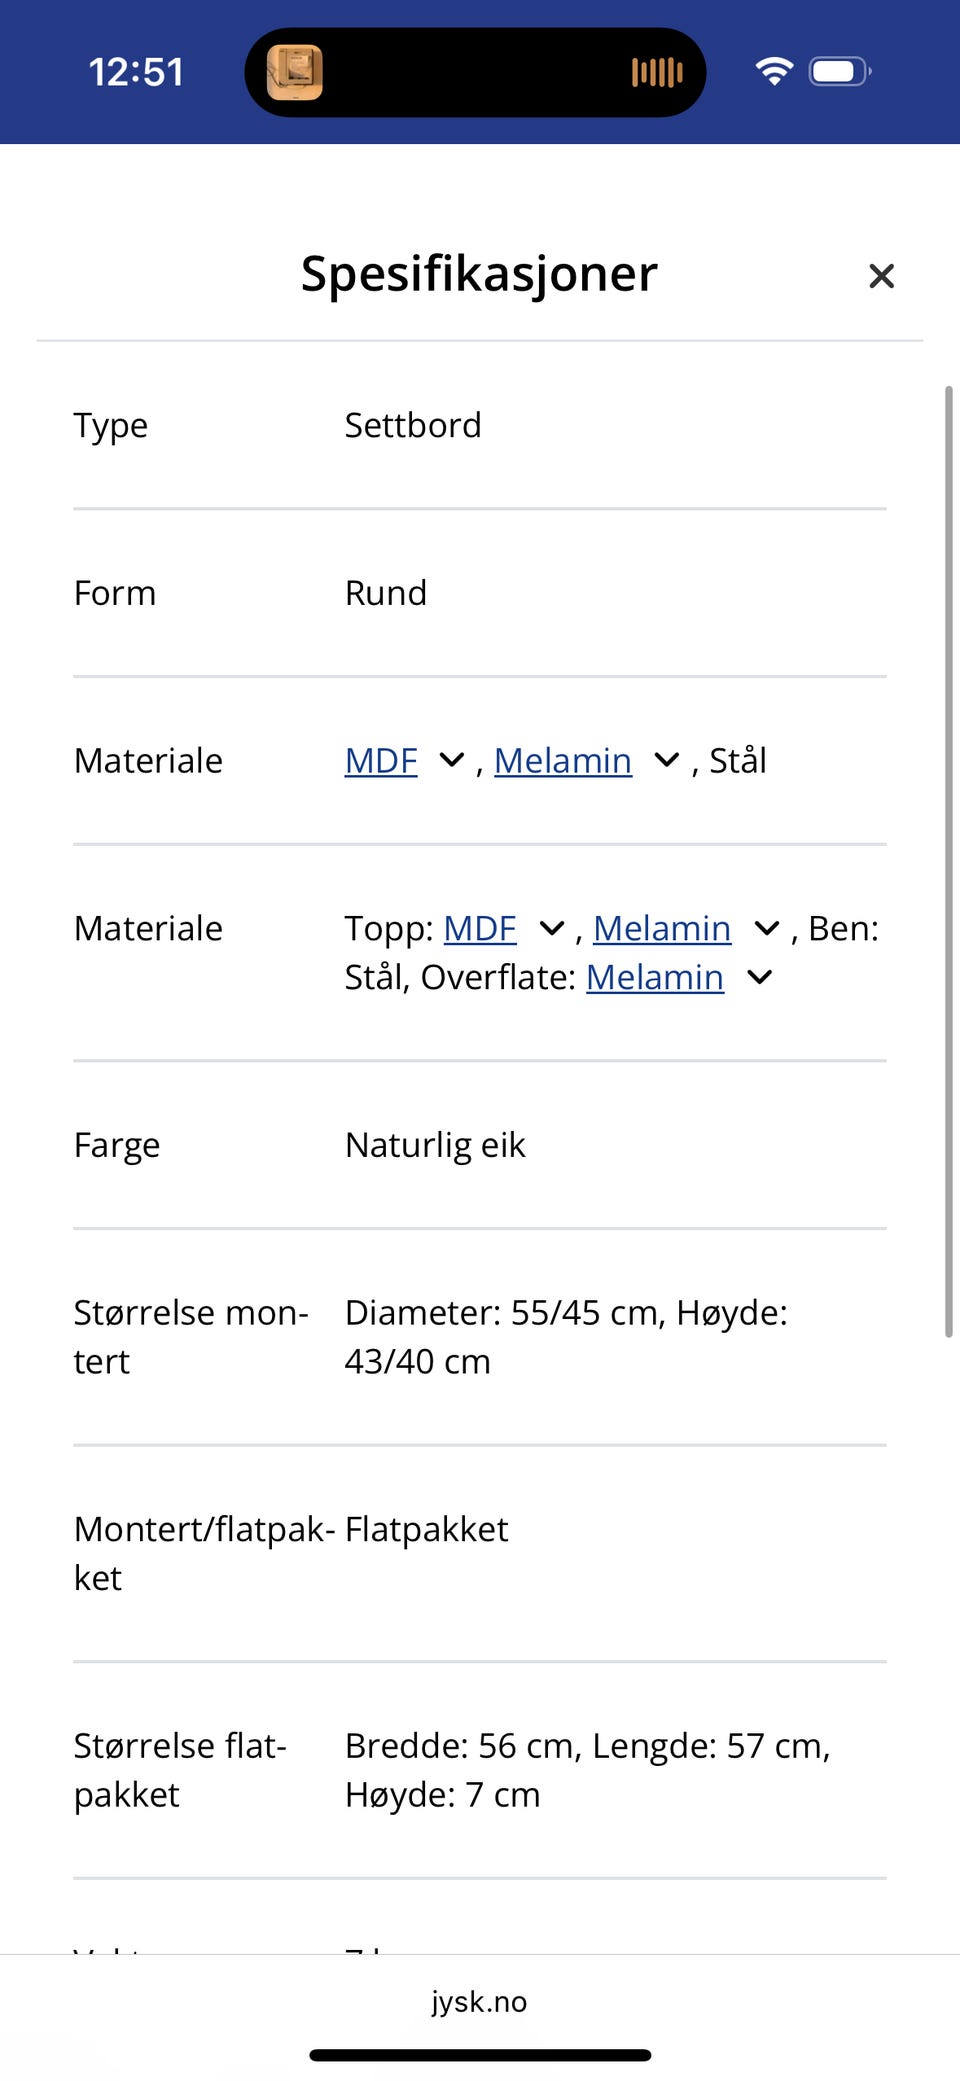Expand chevron beside Melamin in first Materiale row
The image size is (960, 2081).
(667, 761)
